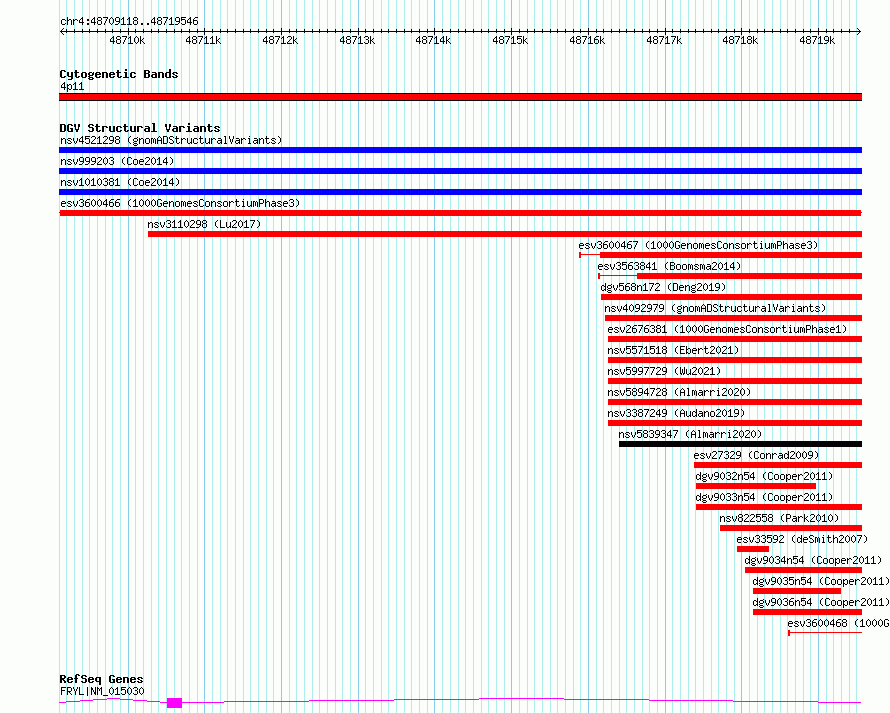Click the blue bar under nsv1010381
The image size is (890, 713).
pos(460,192)
